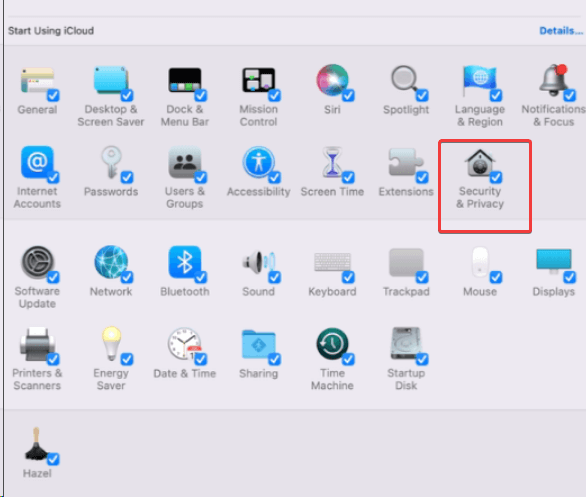Uncheck the Sharing pane checkbox

275,359
